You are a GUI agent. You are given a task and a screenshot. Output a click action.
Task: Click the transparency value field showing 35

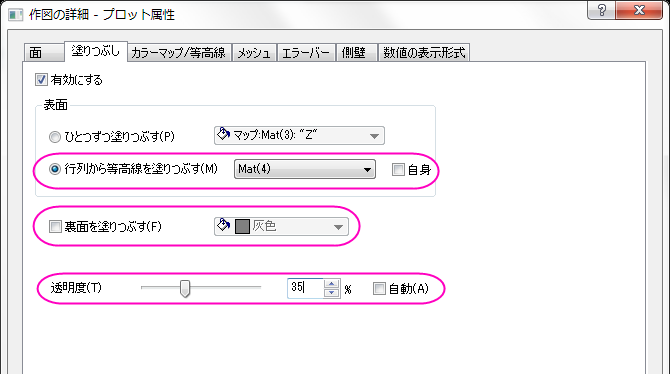click(306, 288)
